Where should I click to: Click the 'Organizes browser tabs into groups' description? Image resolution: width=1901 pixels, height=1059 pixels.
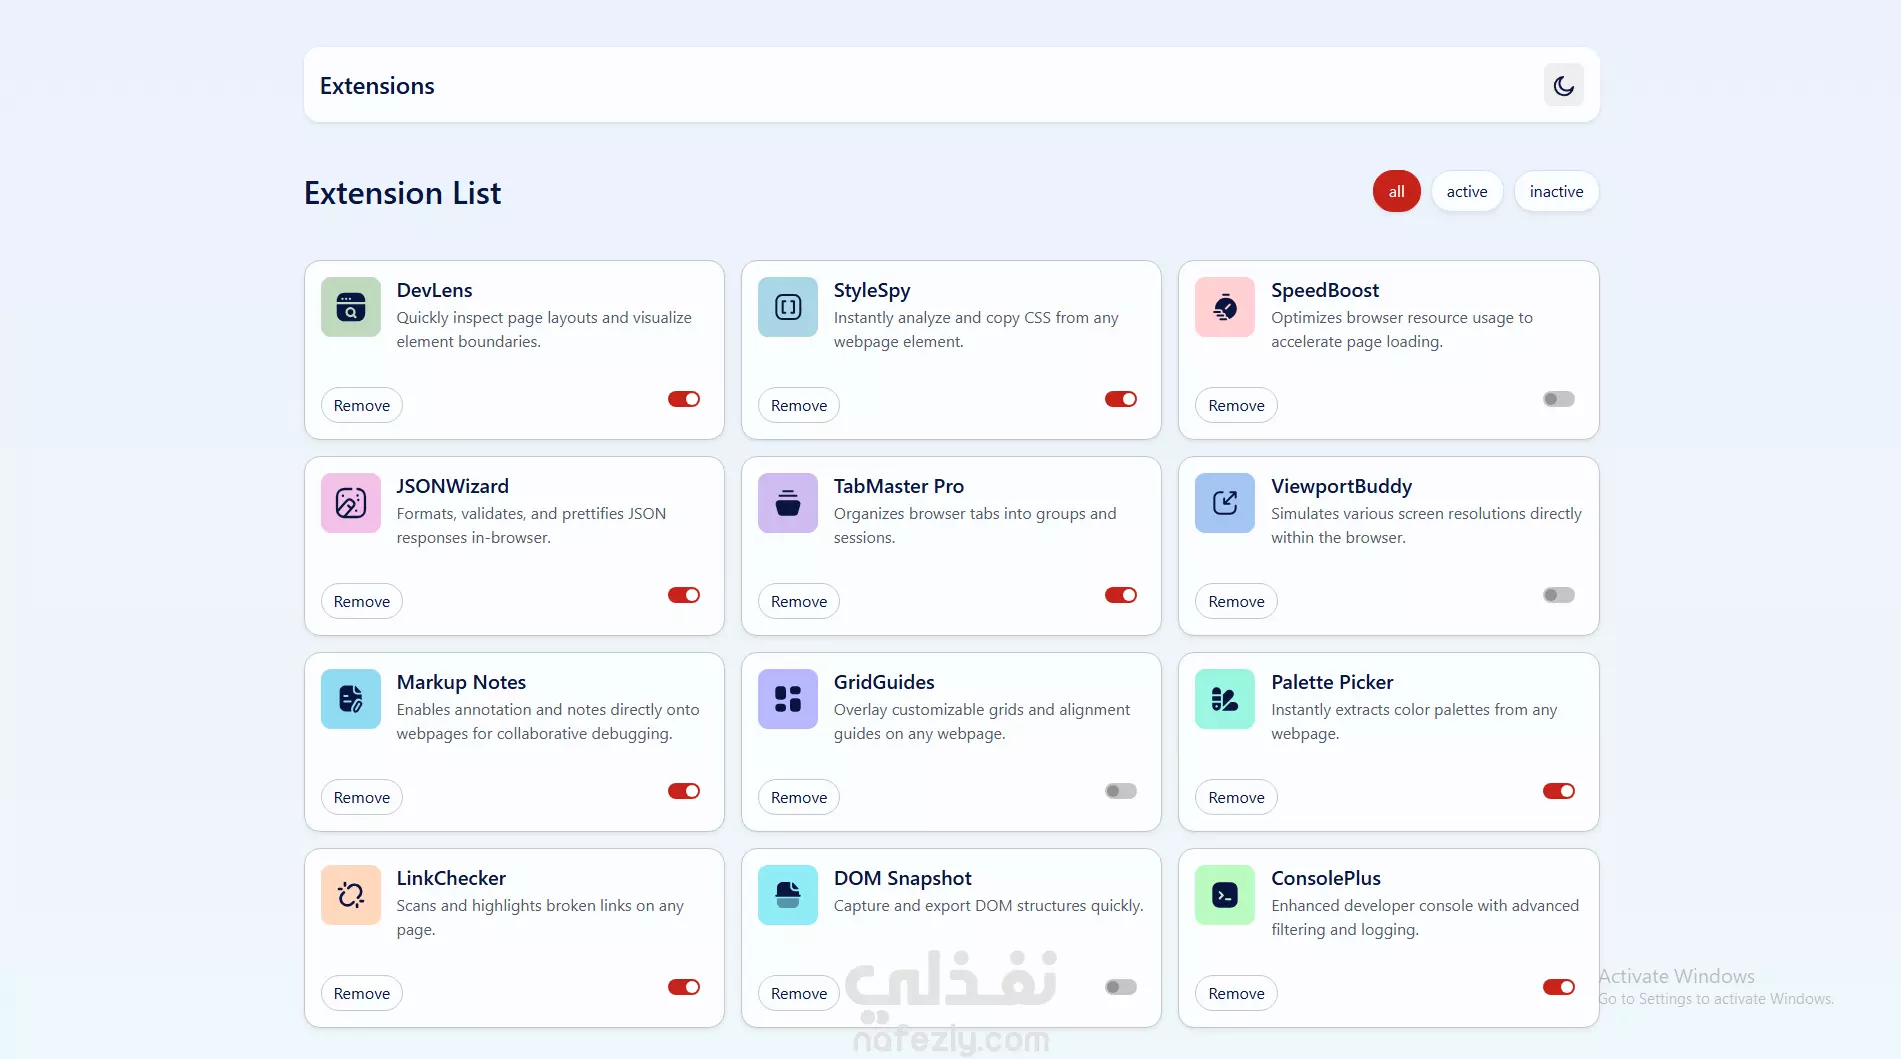coord(975,525)
